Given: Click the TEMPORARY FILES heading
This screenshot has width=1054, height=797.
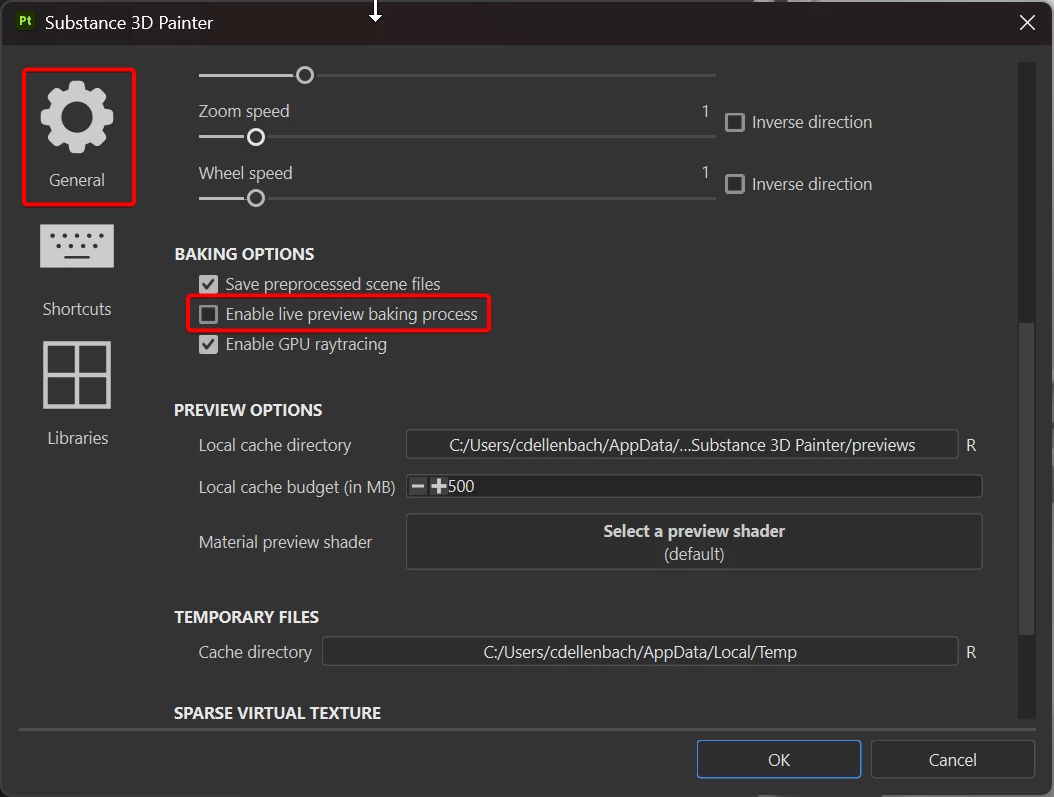Looking at the screenshot, I should pos(246,617).
